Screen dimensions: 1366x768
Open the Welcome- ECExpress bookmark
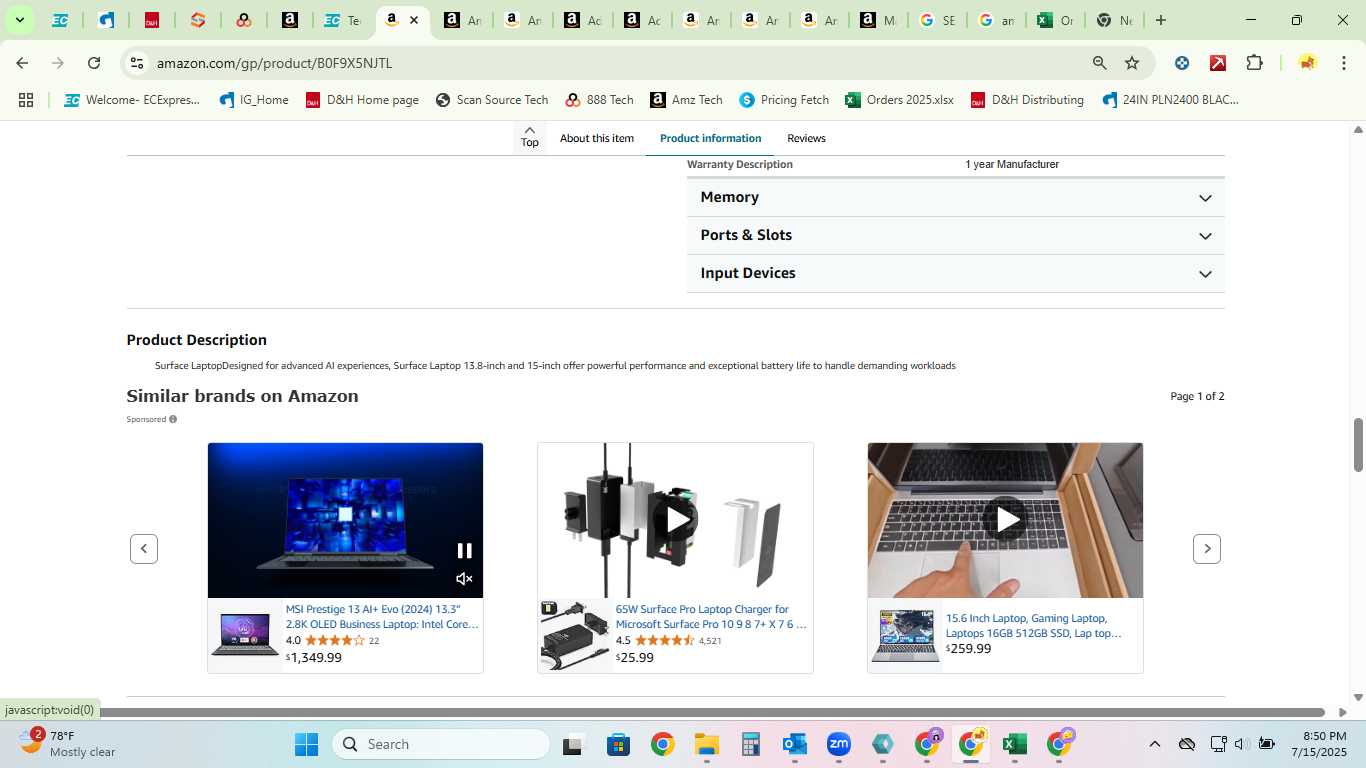click(x=132, y=100)
